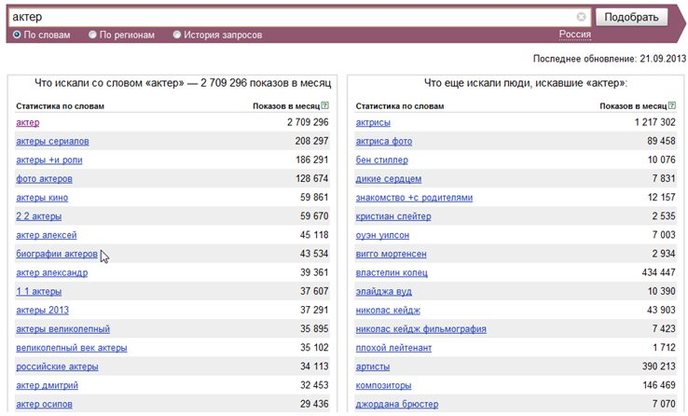Clear the search field with the X icon
The image size is (688, 416).
pyautogui.click(x=581, y=17)
